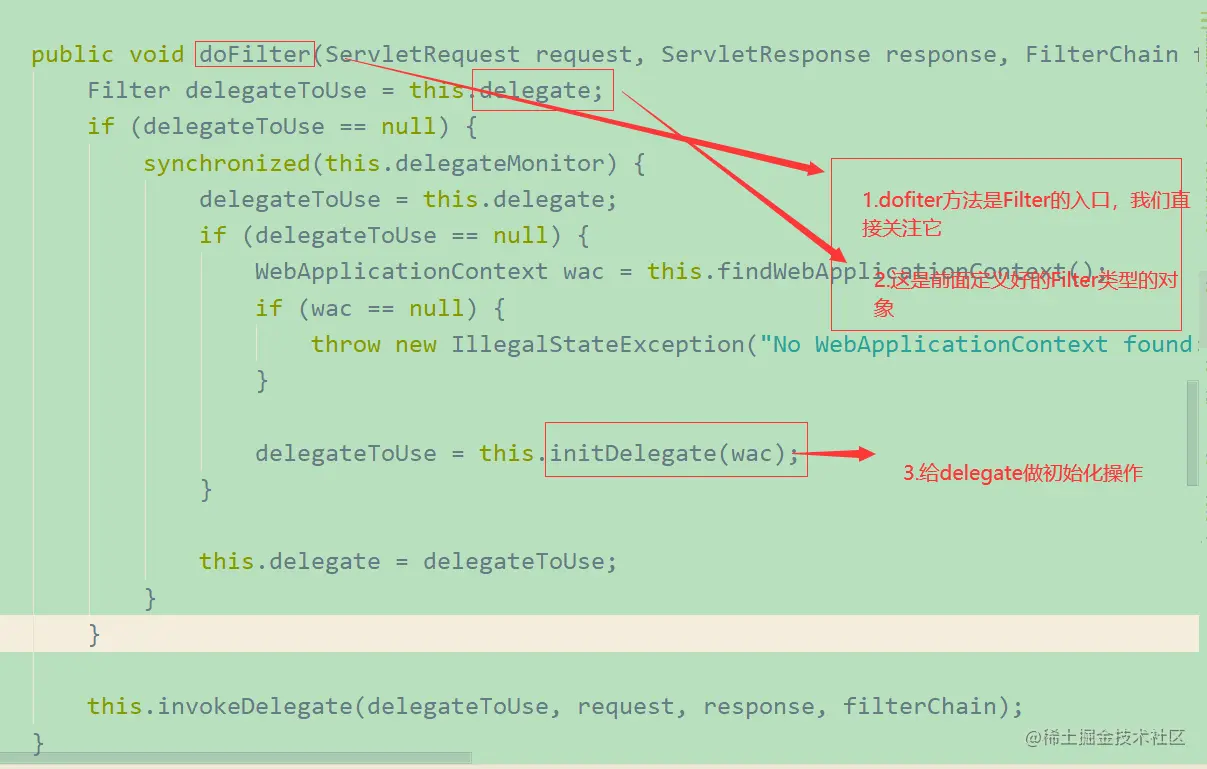
Task: Click the FilterChain type in method signature
Action: [x=1102, y=54]
